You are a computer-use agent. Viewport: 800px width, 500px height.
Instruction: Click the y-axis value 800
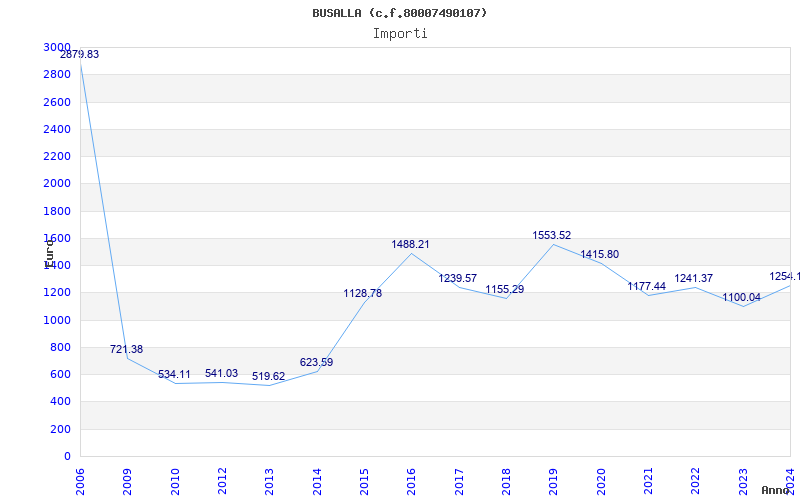pos(60,347)
